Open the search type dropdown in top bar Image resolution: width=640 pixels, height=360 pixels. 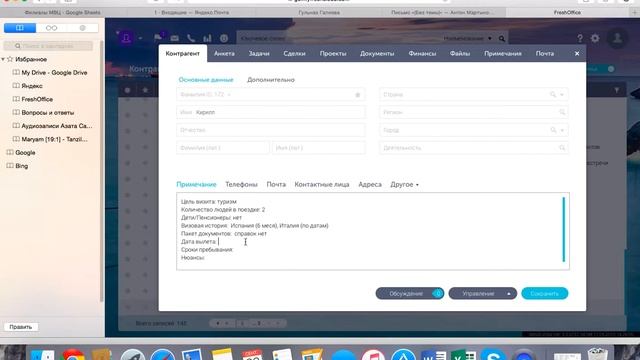click(x=468, y=38)
